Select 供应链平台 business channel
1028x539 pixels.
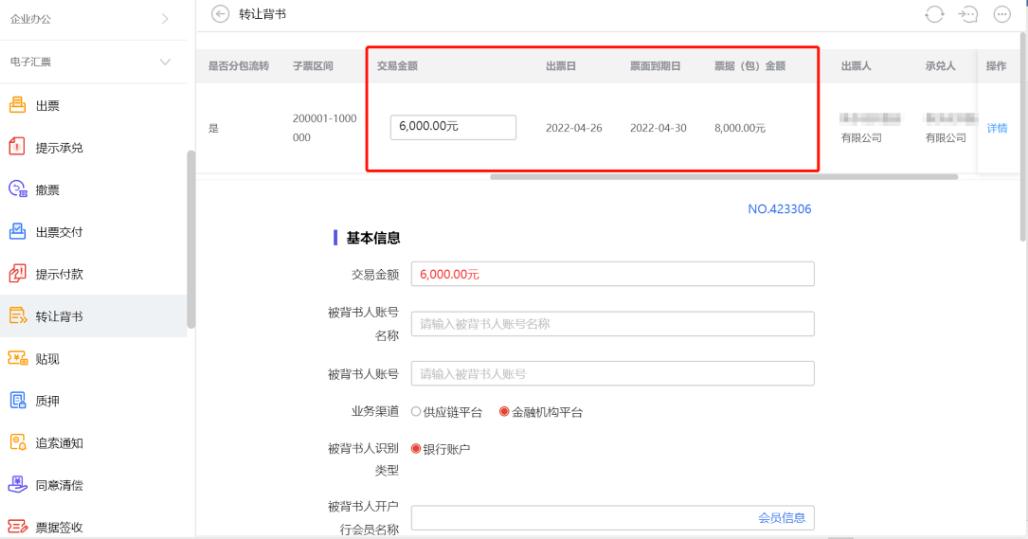pos(416,412)
